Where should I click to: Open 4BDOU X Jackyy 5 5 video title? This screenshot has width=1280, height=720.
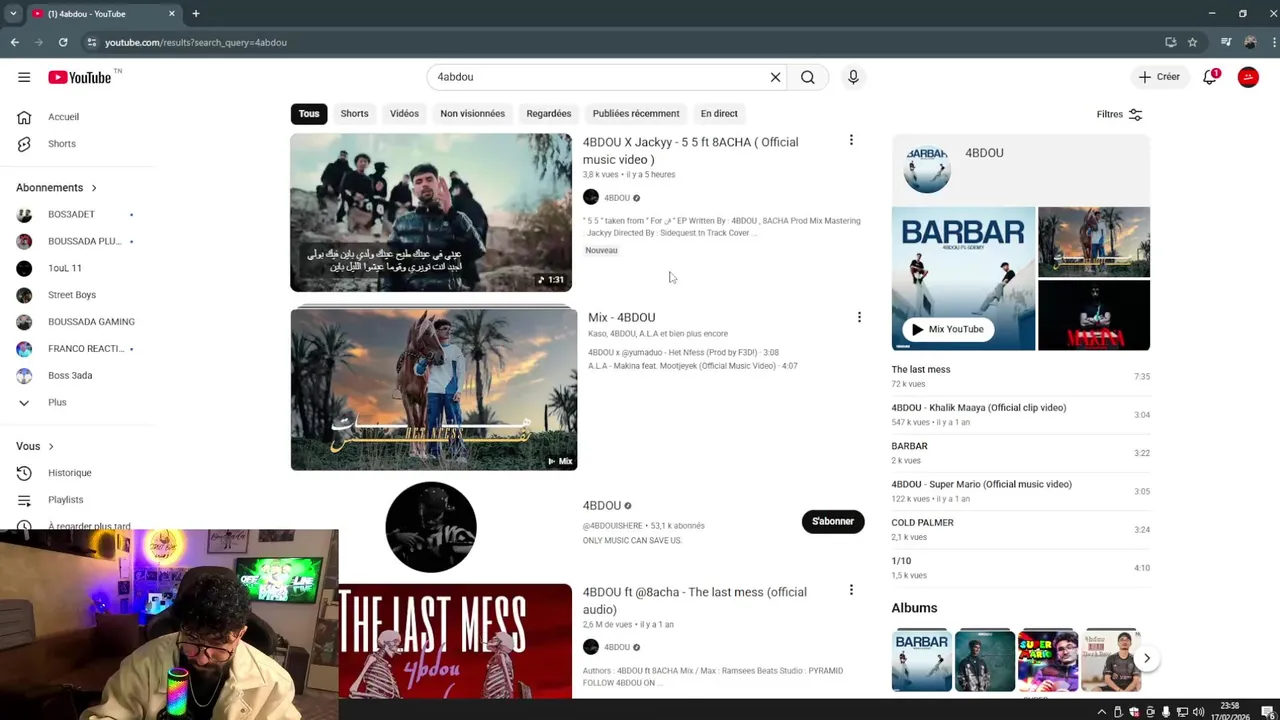(691, 151)
